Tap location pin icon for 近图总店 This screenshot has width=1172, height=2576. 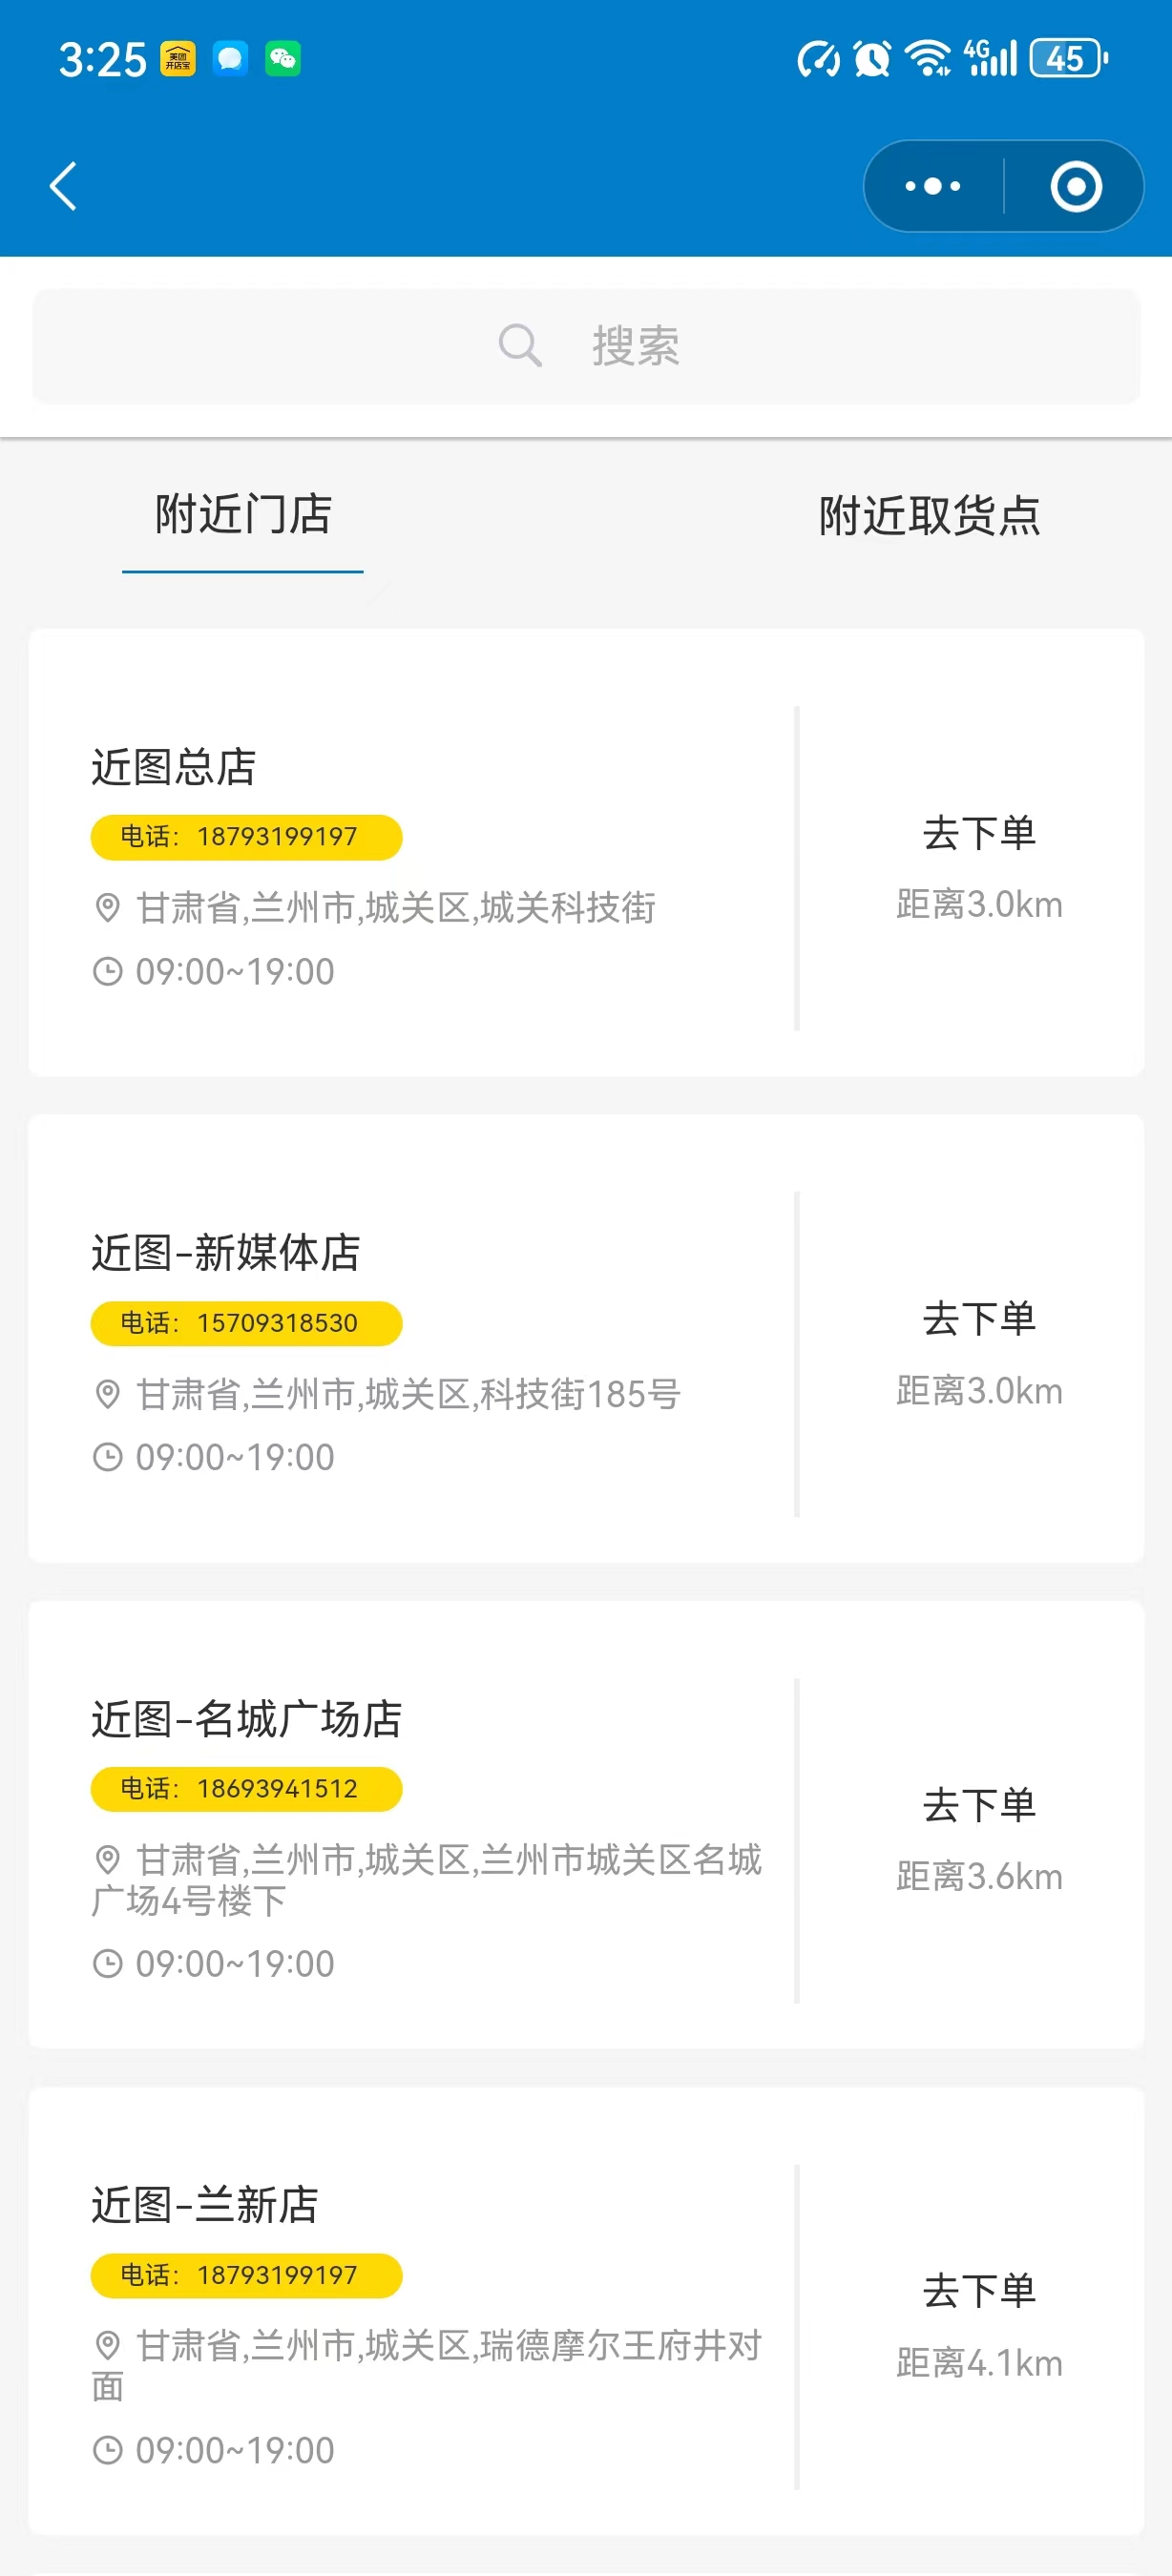107,908
